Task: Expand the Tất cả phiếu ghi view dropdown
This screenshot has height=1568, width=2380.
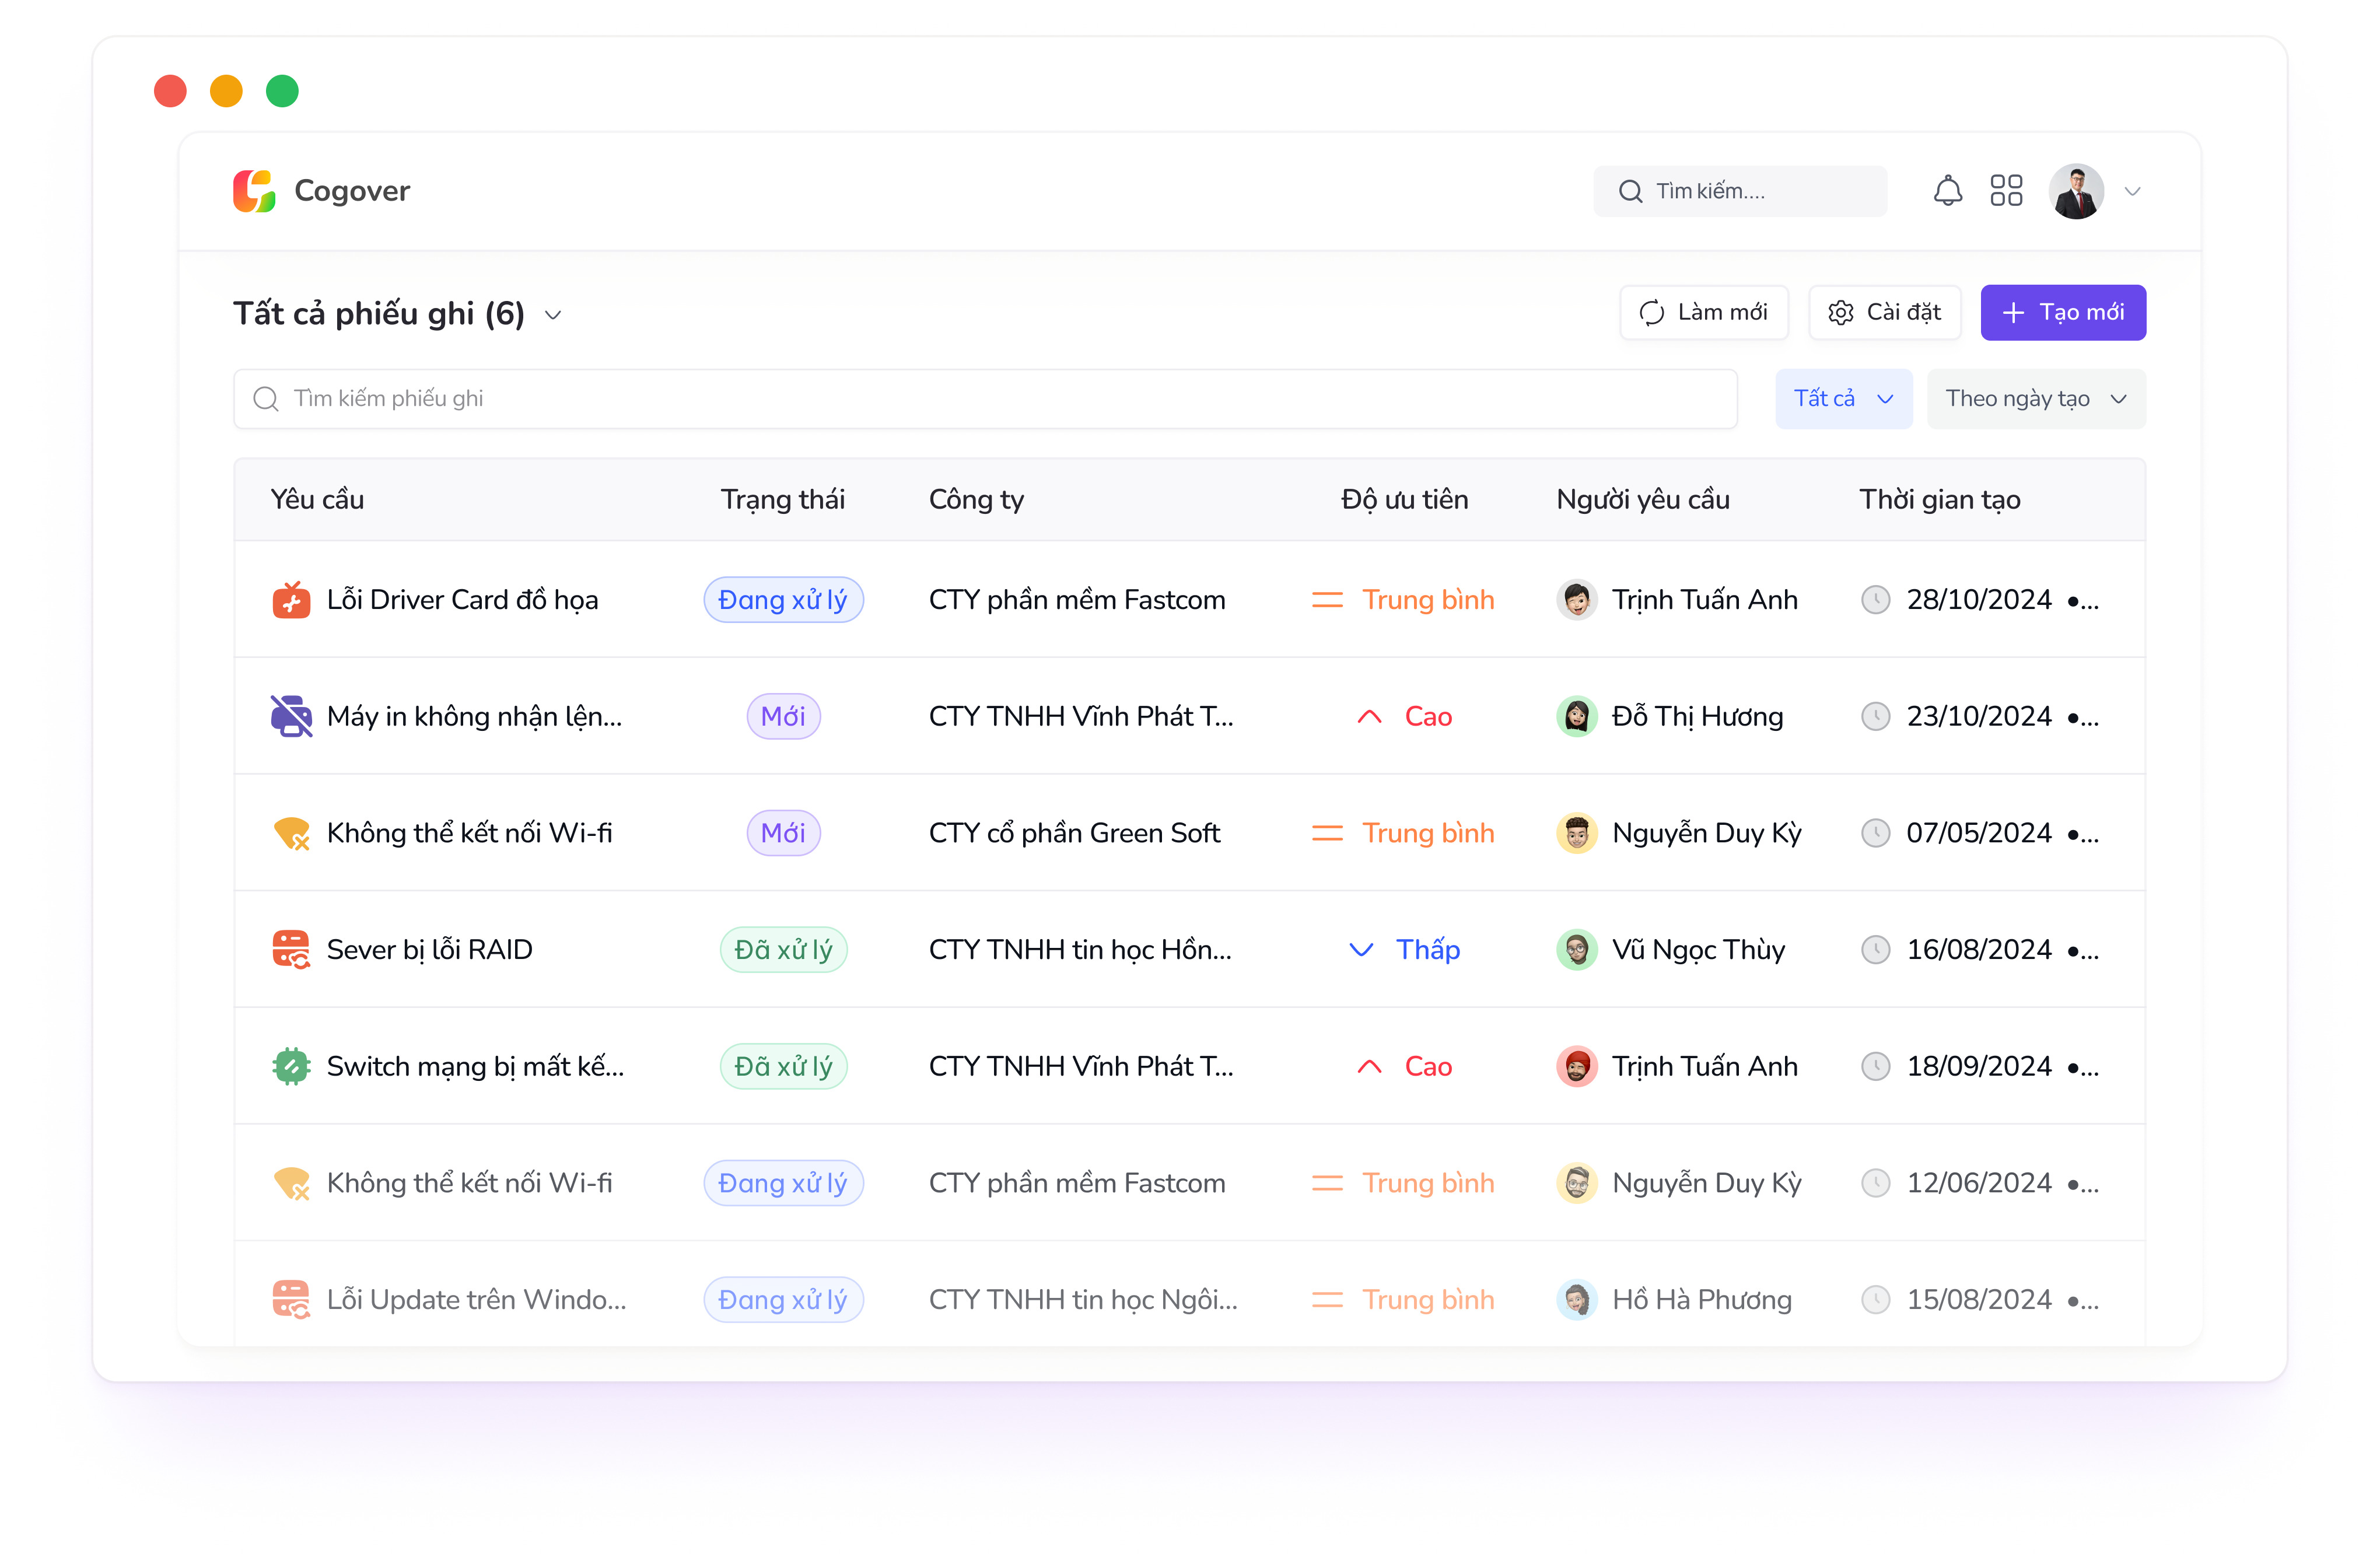Action: click(553, 315)
